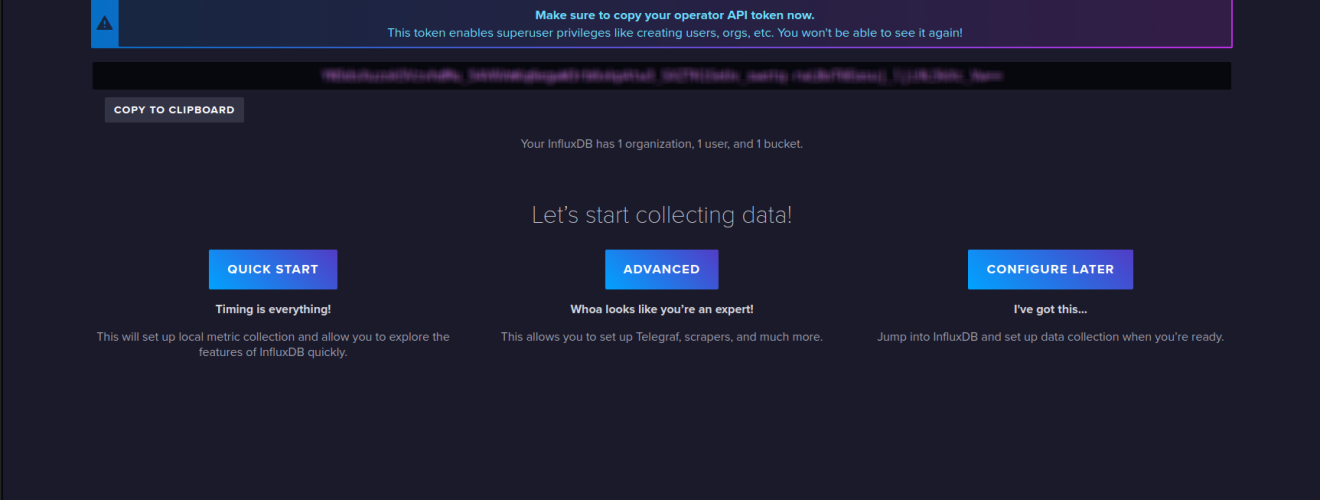This screenshot has width=1320, height=500.
Task: Click the Quick Start button
Action: (x=273, y=269)
